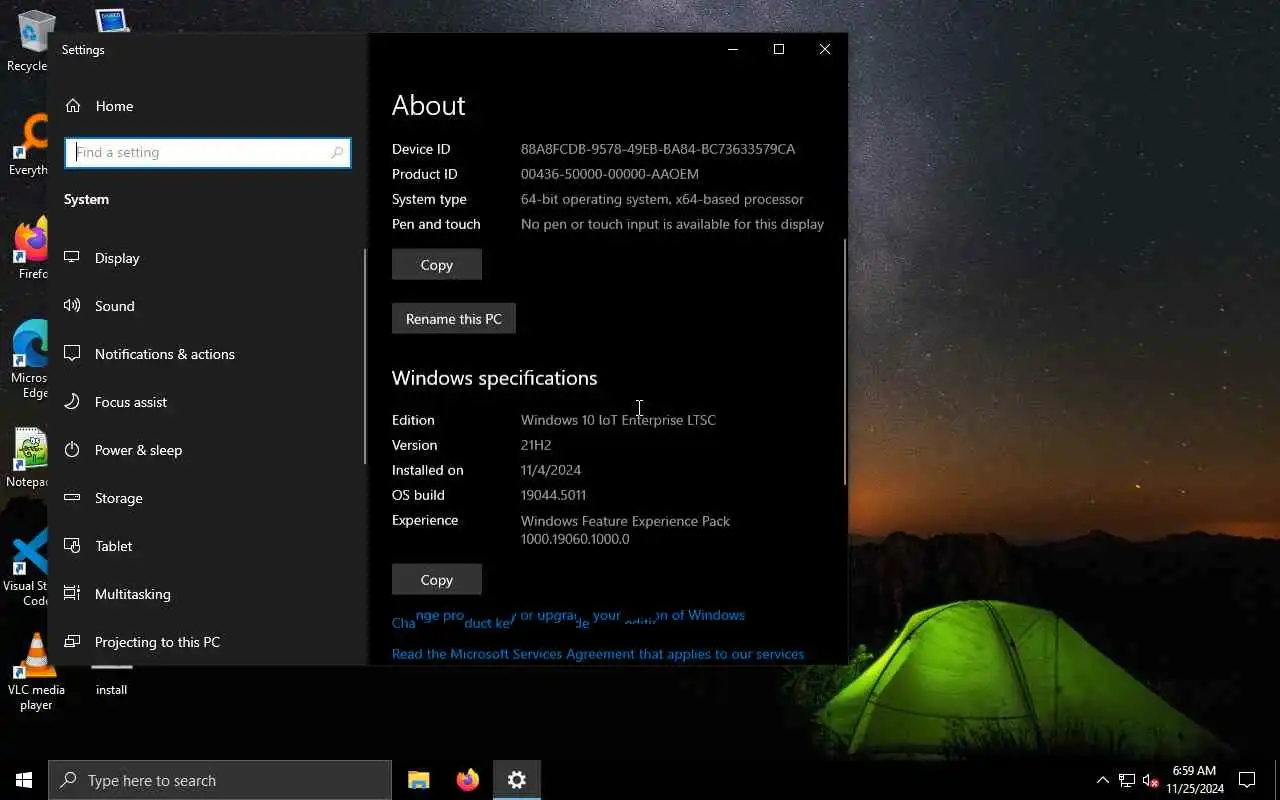Select the OS build value 19044.5011
Screen dimensions: 1280x800
pyautogui.click(x=553, y=495)
